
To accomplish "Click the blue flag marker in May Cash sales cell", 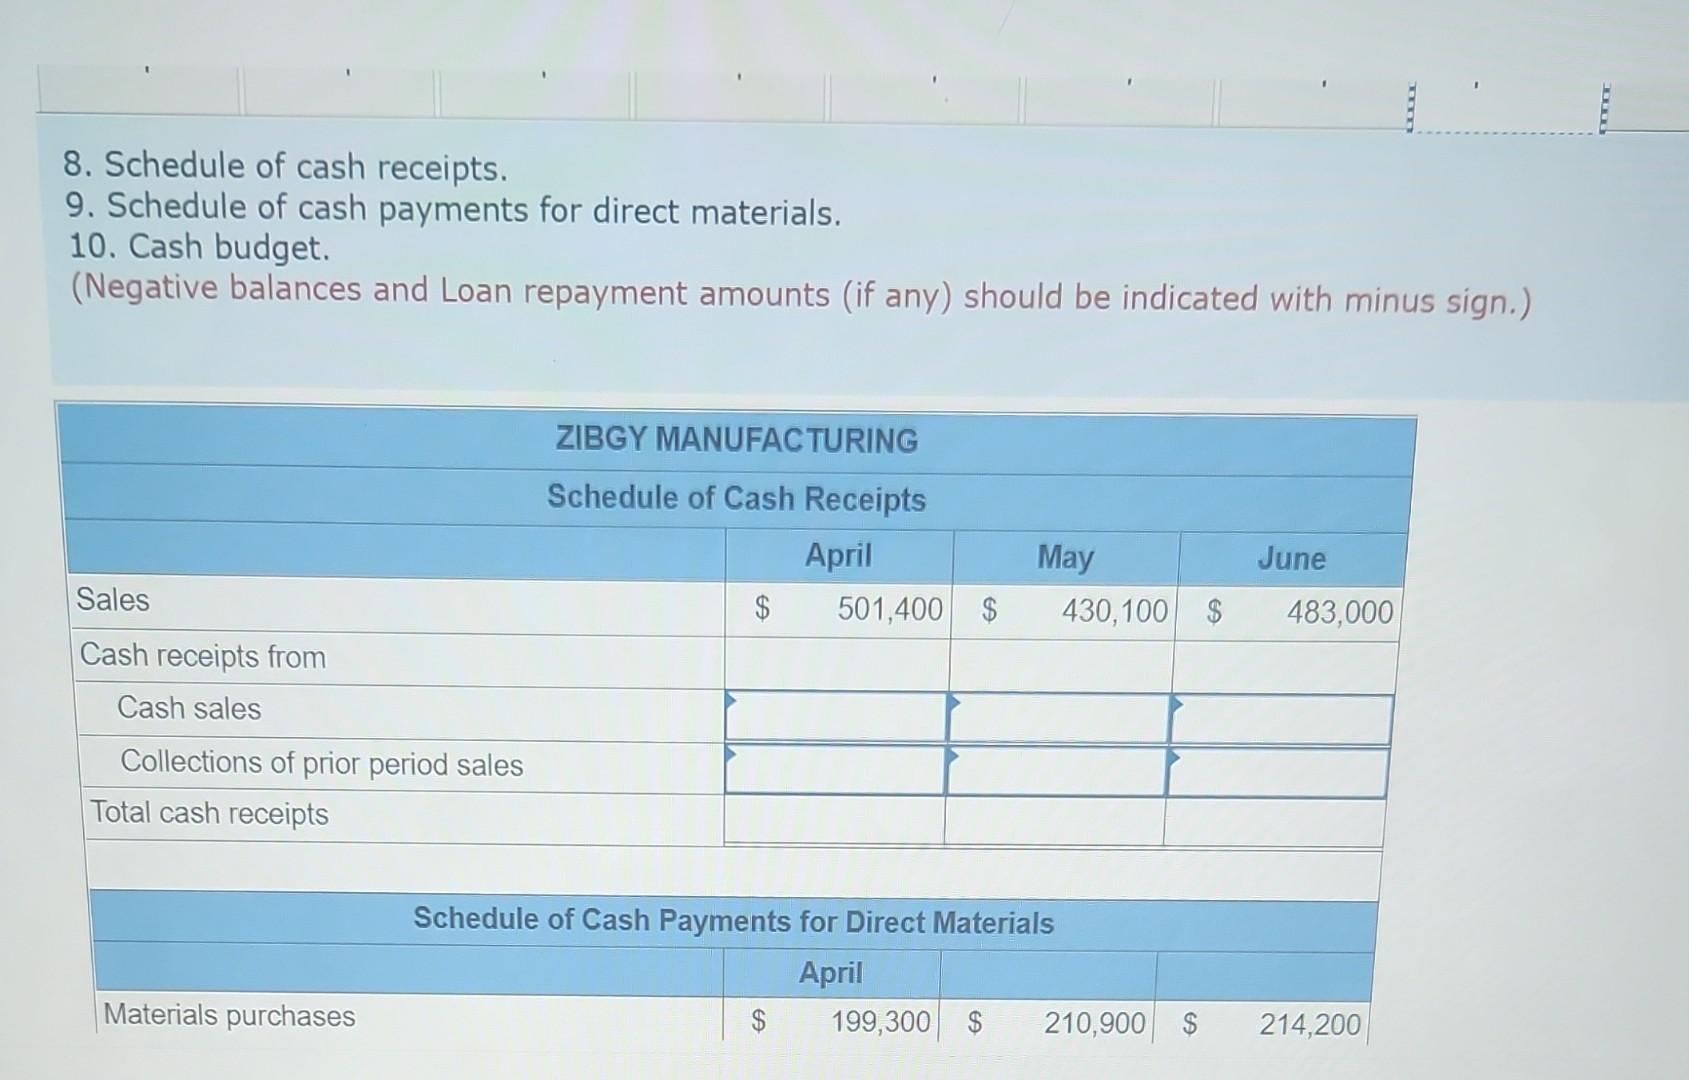I will pyautogui.click(x=952, y=703).
